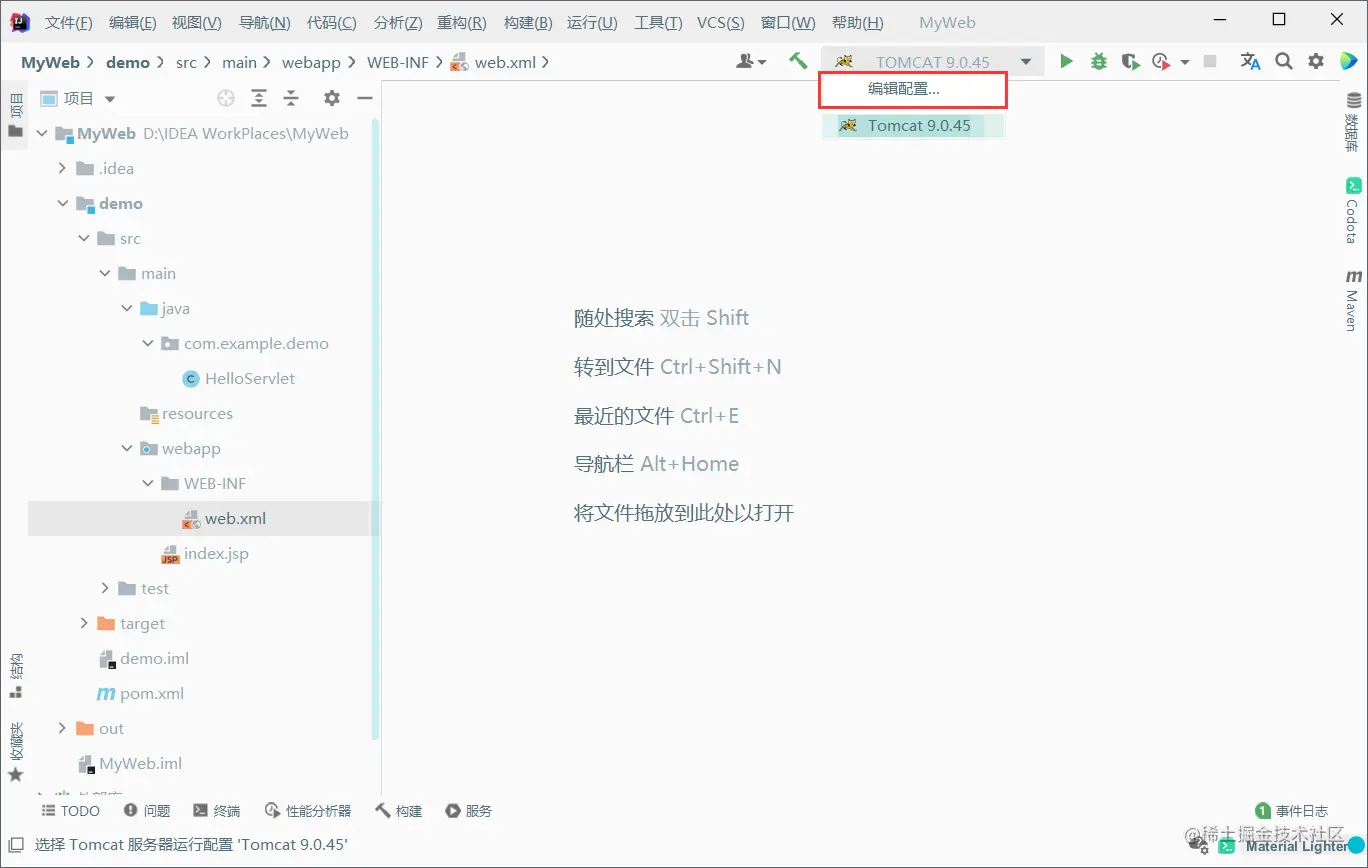Viewport: 1368px width, 868px height.
Task: Open the 窗口(W) menu
Action: [x=788, y=23]
